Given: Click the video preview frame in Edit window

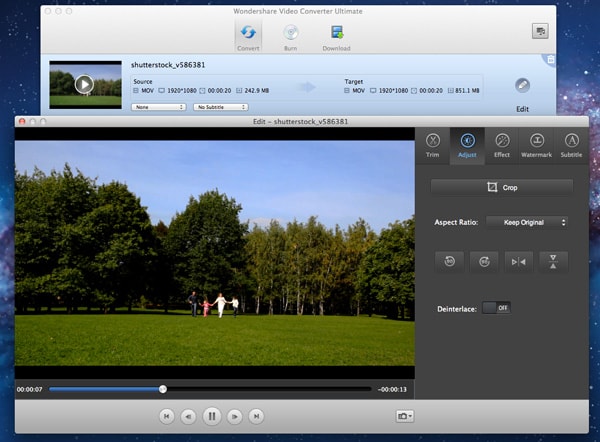Looking at the screenshot, I should pyautogui.click(x=215, y=253).
